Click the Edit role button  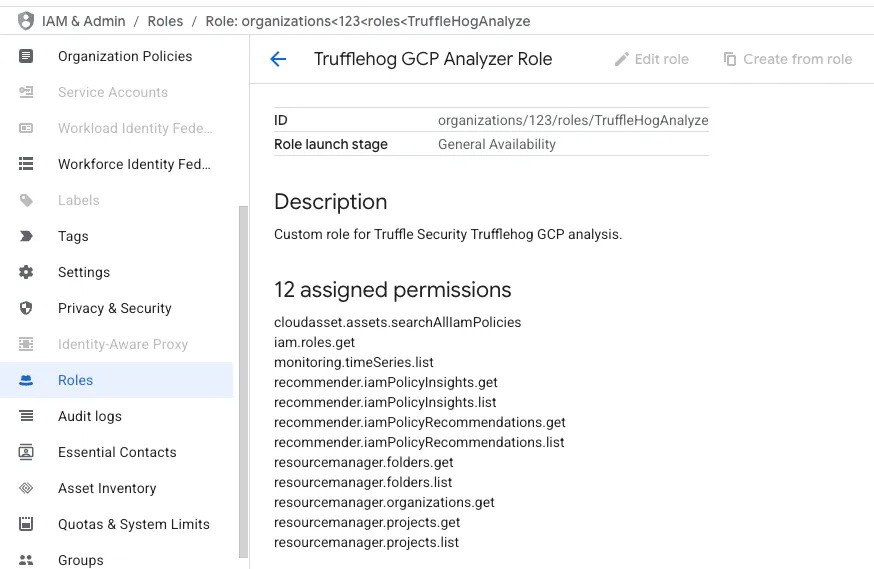click(652, 59)
